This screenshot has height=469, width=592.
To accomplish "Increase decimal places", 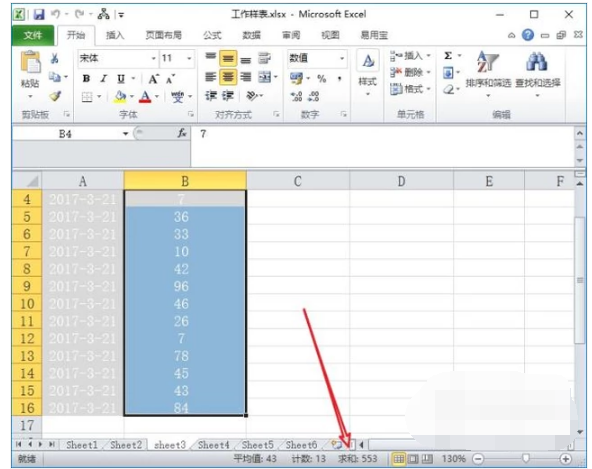I will 296,97.
